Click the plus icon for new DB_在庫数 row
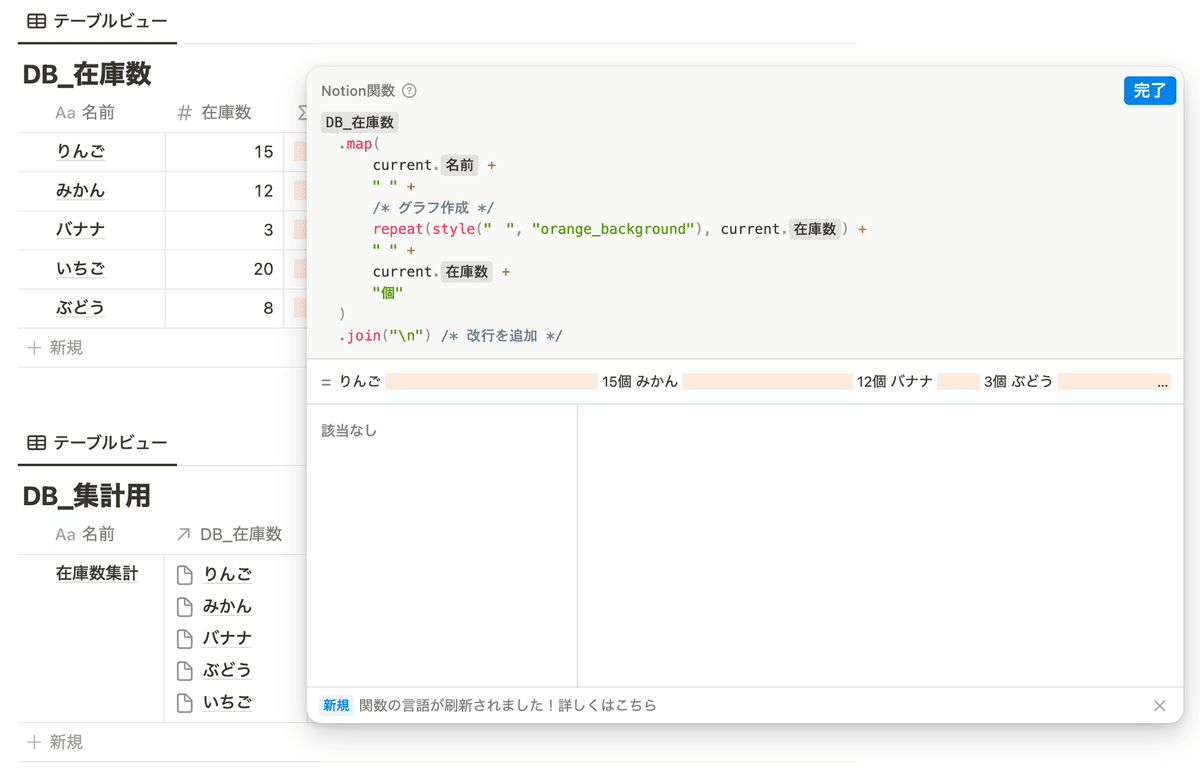 (34, 348)
